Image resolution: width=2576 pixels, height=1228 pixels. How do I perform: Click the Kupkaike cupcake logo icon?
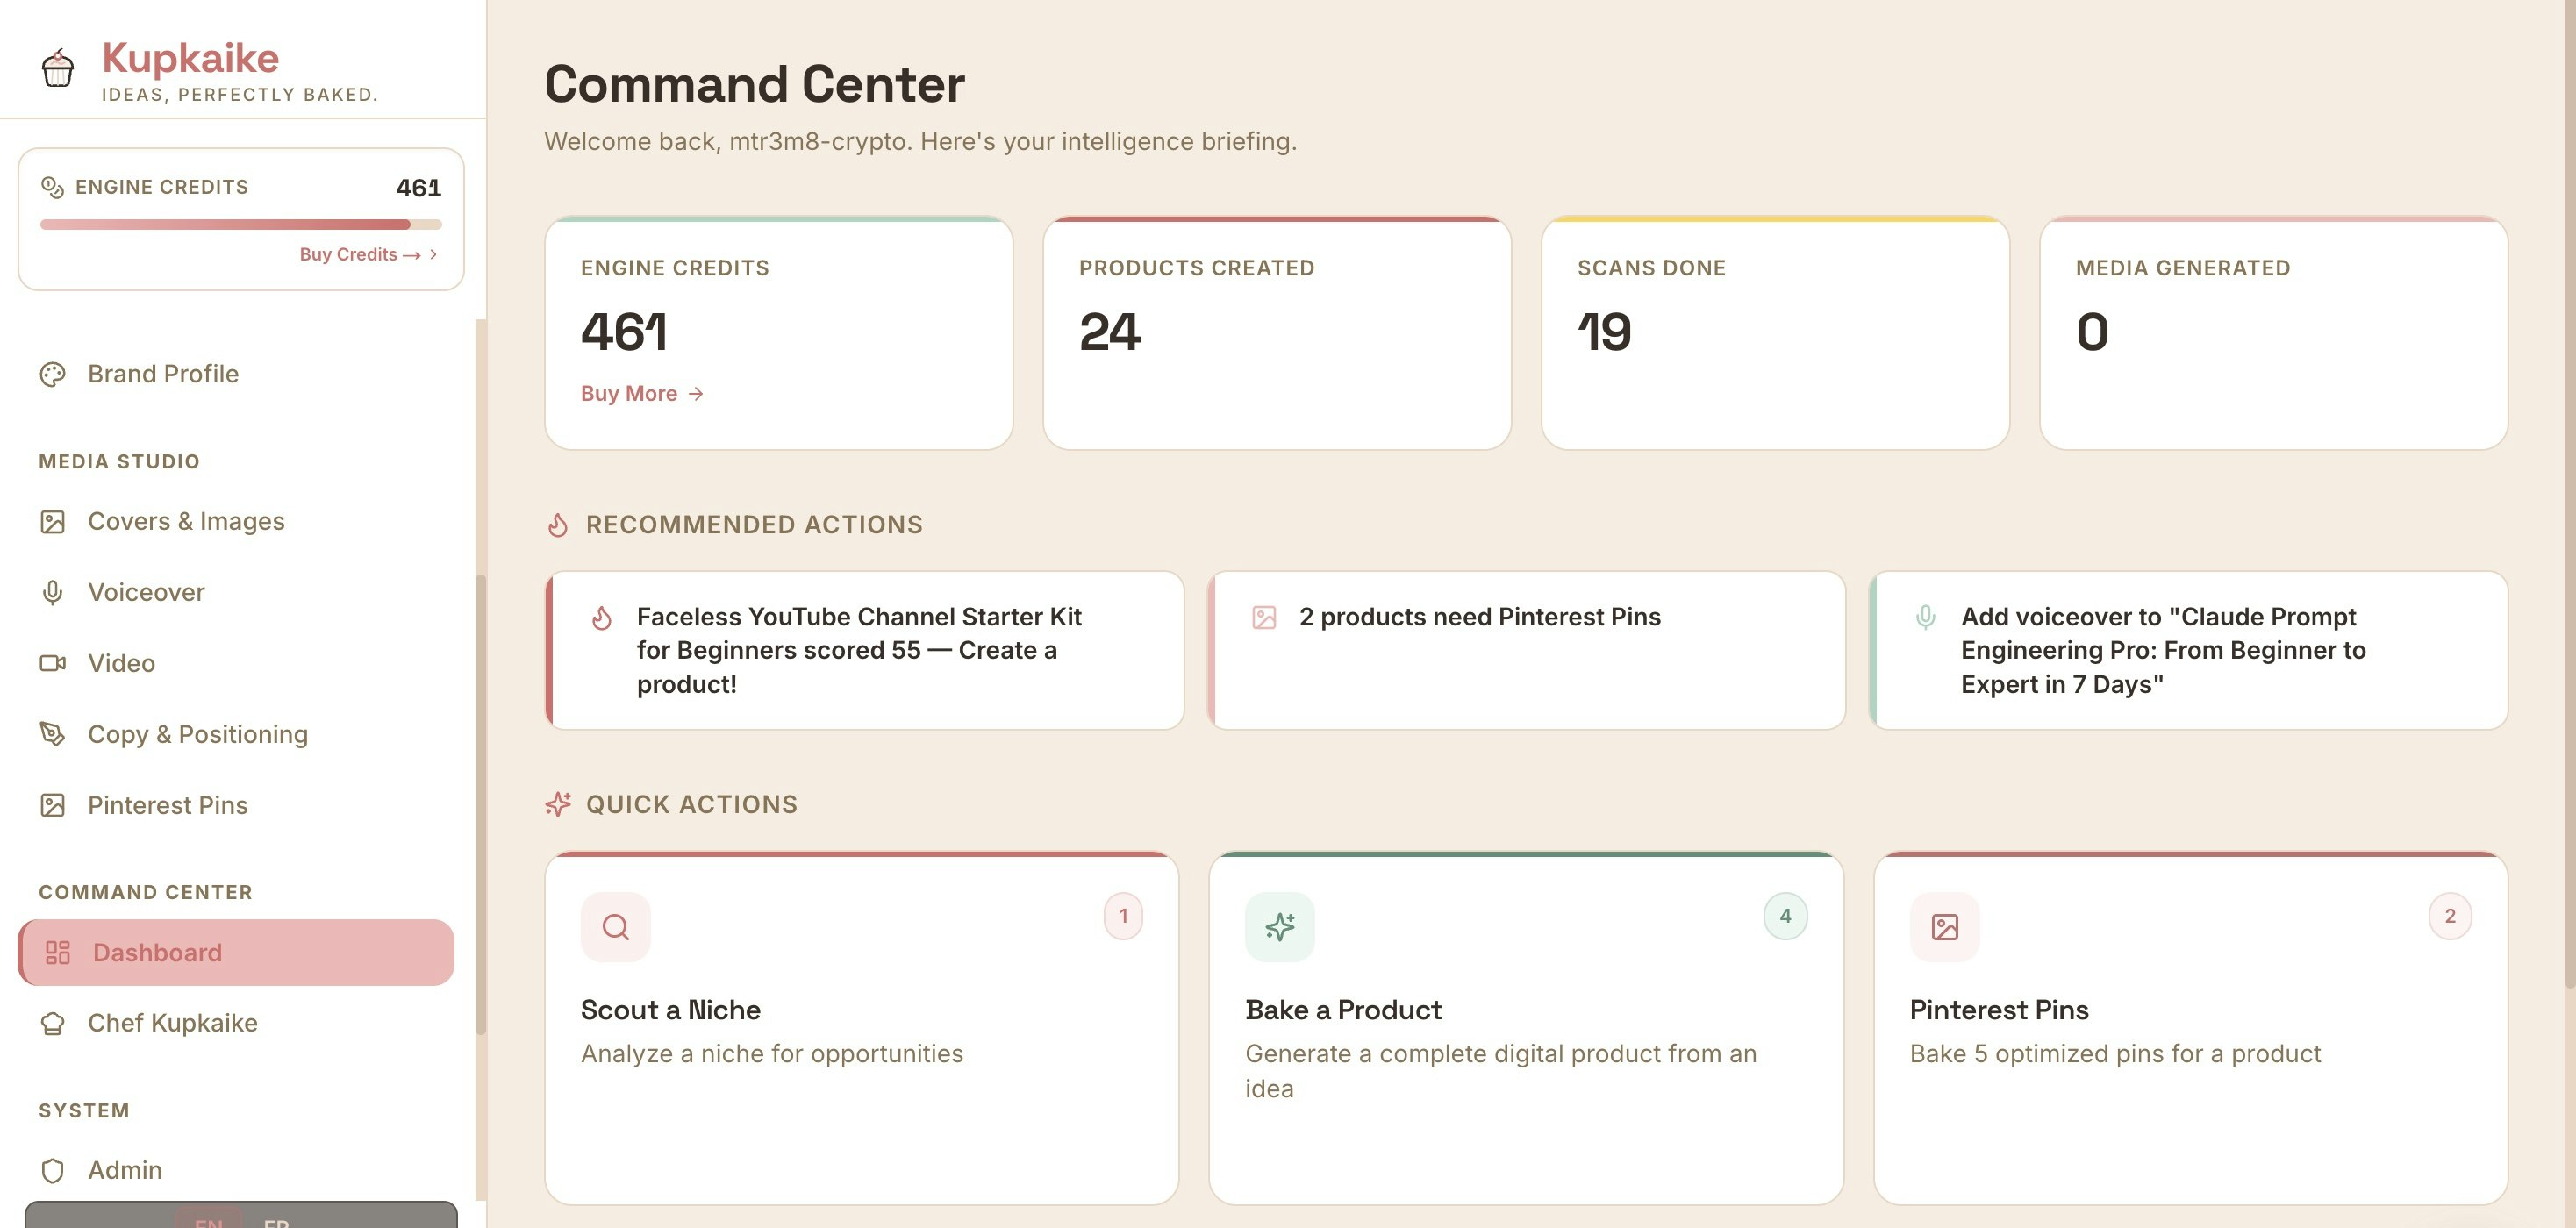click(x=57, y=70)
